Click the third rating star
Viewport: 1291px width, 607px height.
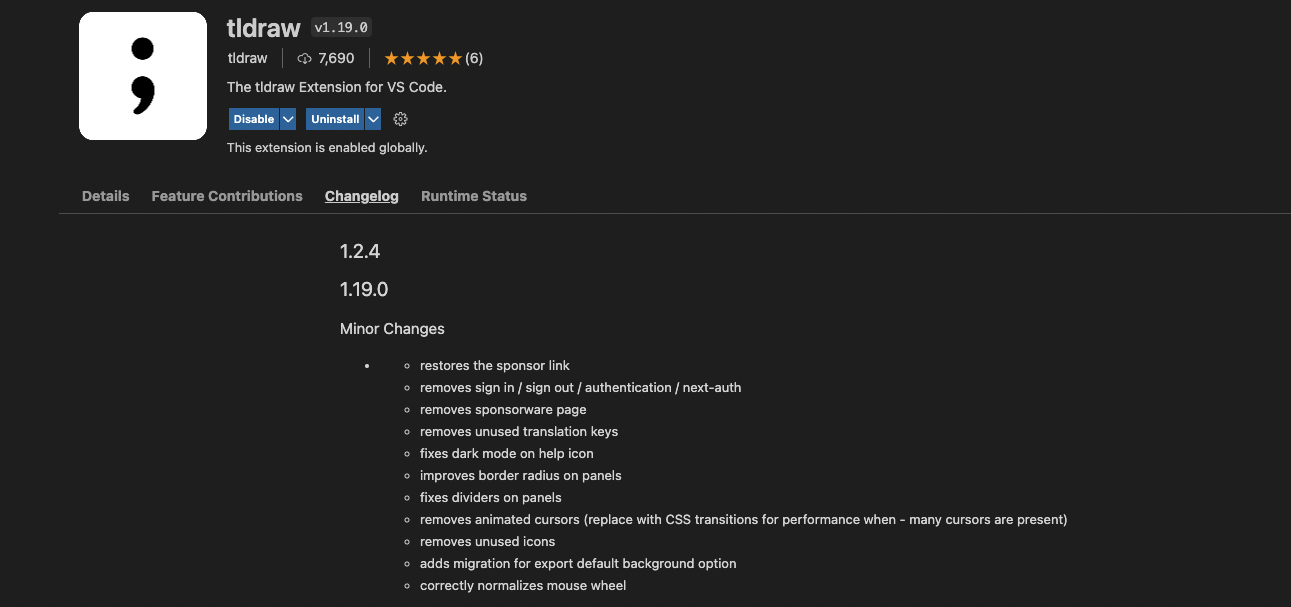click(x=422, y=58)
